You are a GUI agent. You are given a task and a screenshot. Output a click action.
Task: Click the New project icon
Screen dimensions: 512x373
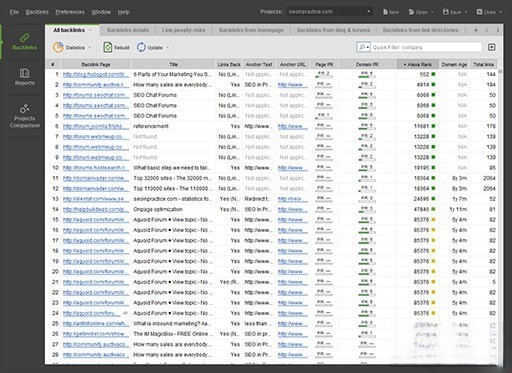(385, 12)
